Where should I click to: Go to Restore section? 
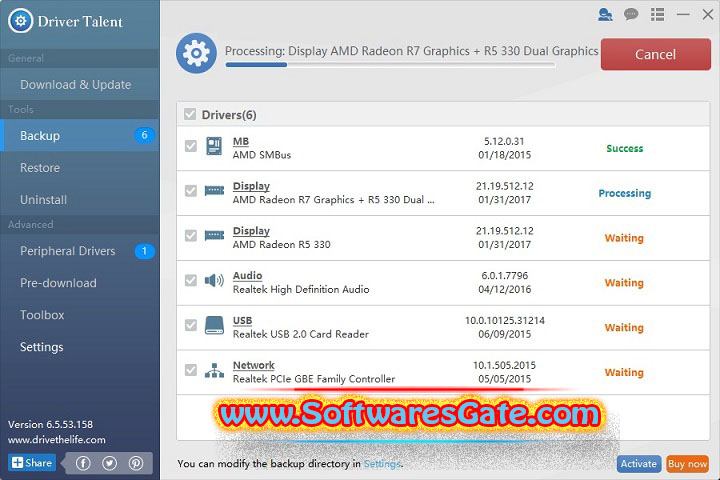pyautogui.click(x=80, y=168)
